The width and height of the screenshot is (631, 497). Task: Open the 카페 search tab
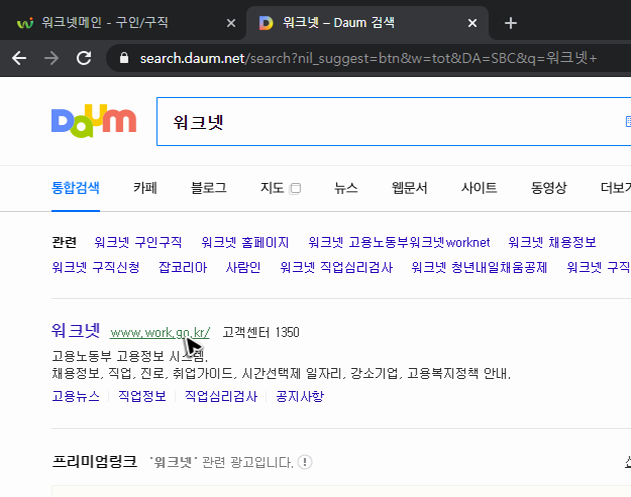[x=145, y=188]
